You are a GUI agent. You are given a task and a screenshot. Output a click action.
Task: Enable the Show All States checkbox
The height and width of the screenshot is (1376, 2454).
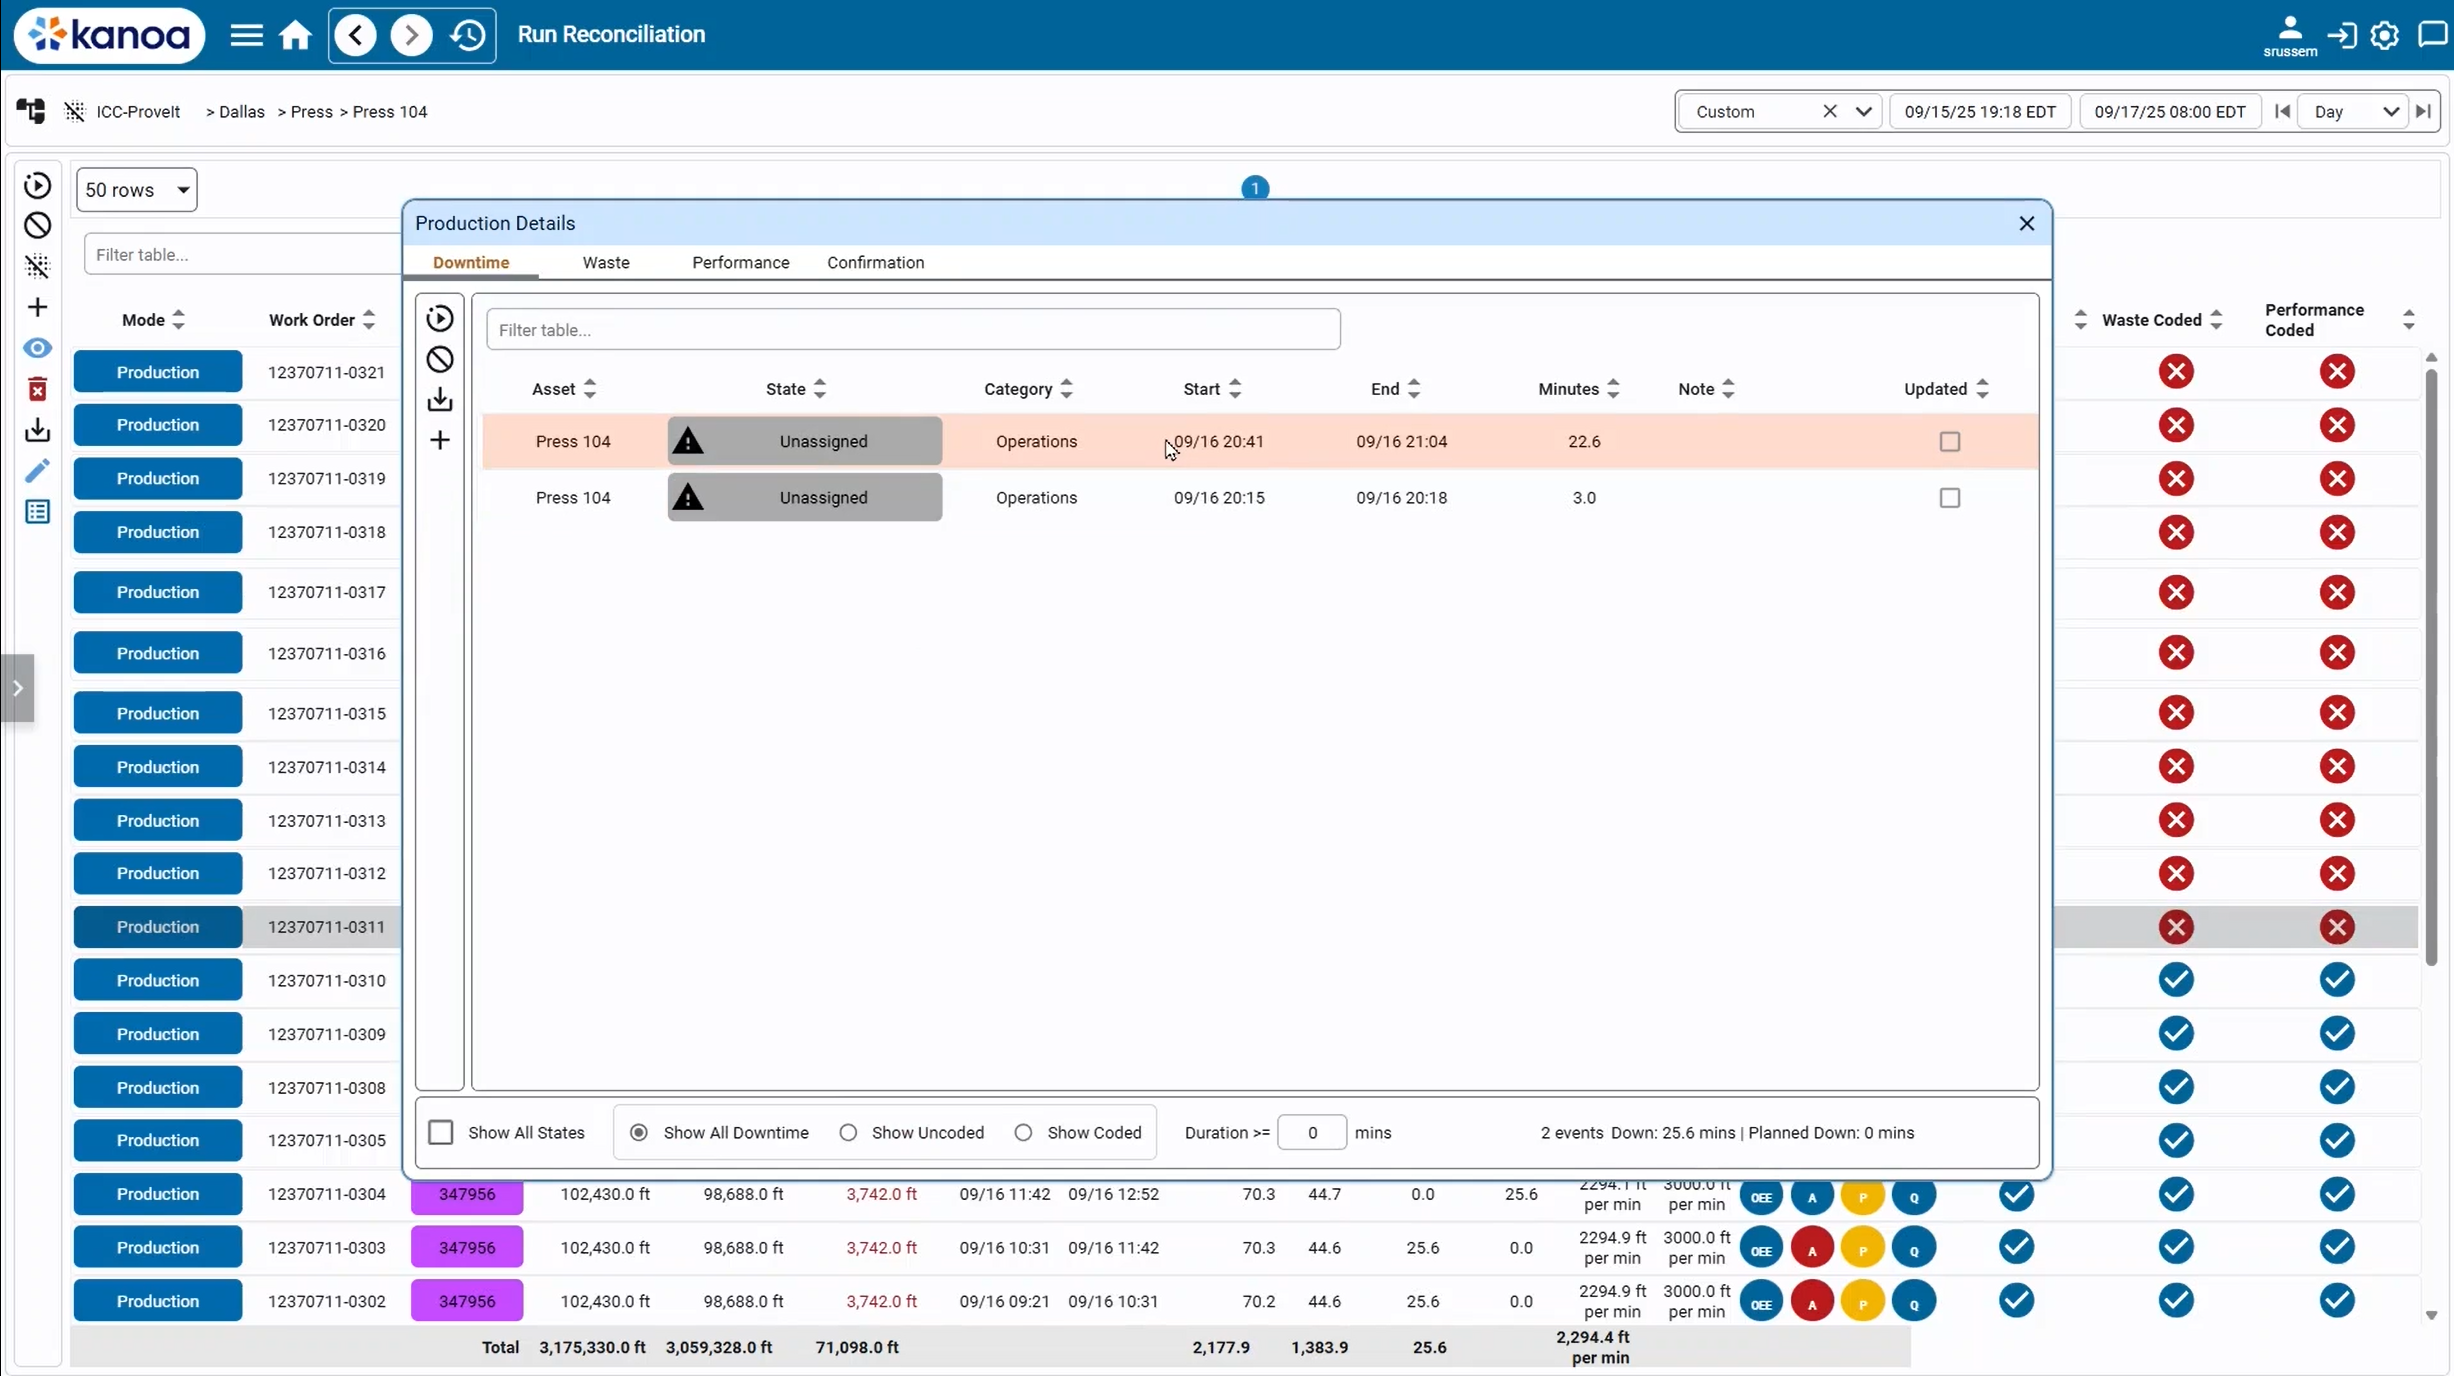coord(441,1132)
